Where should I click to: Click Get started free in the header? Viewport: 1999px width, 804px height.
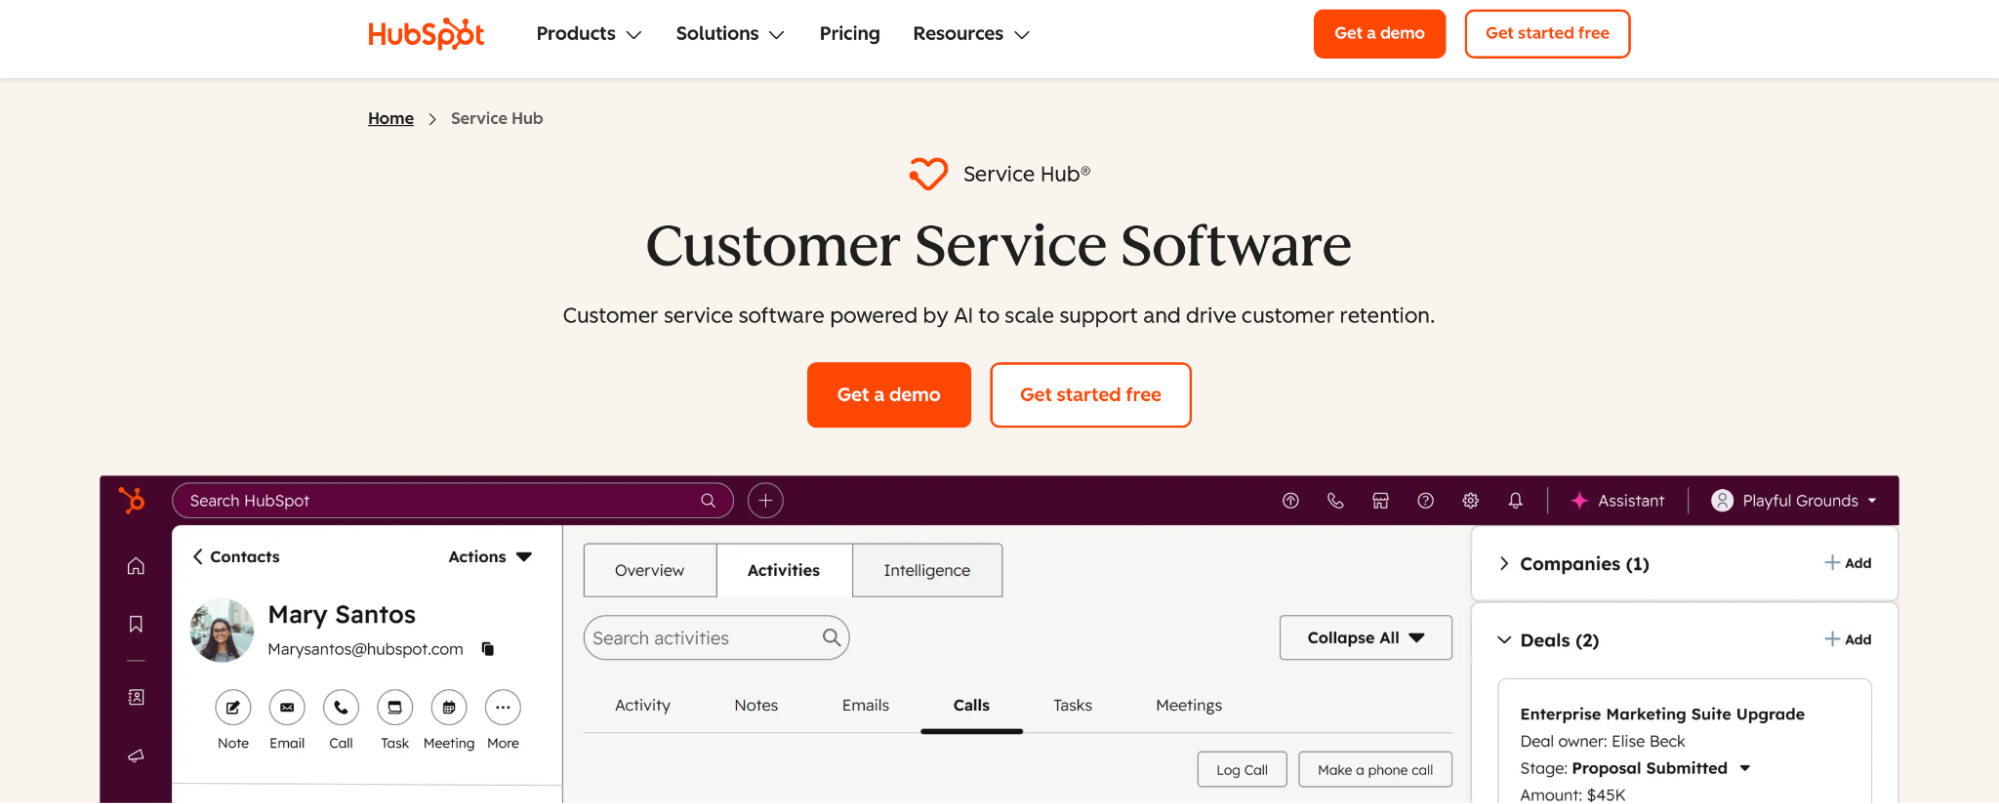(1548, 34)
